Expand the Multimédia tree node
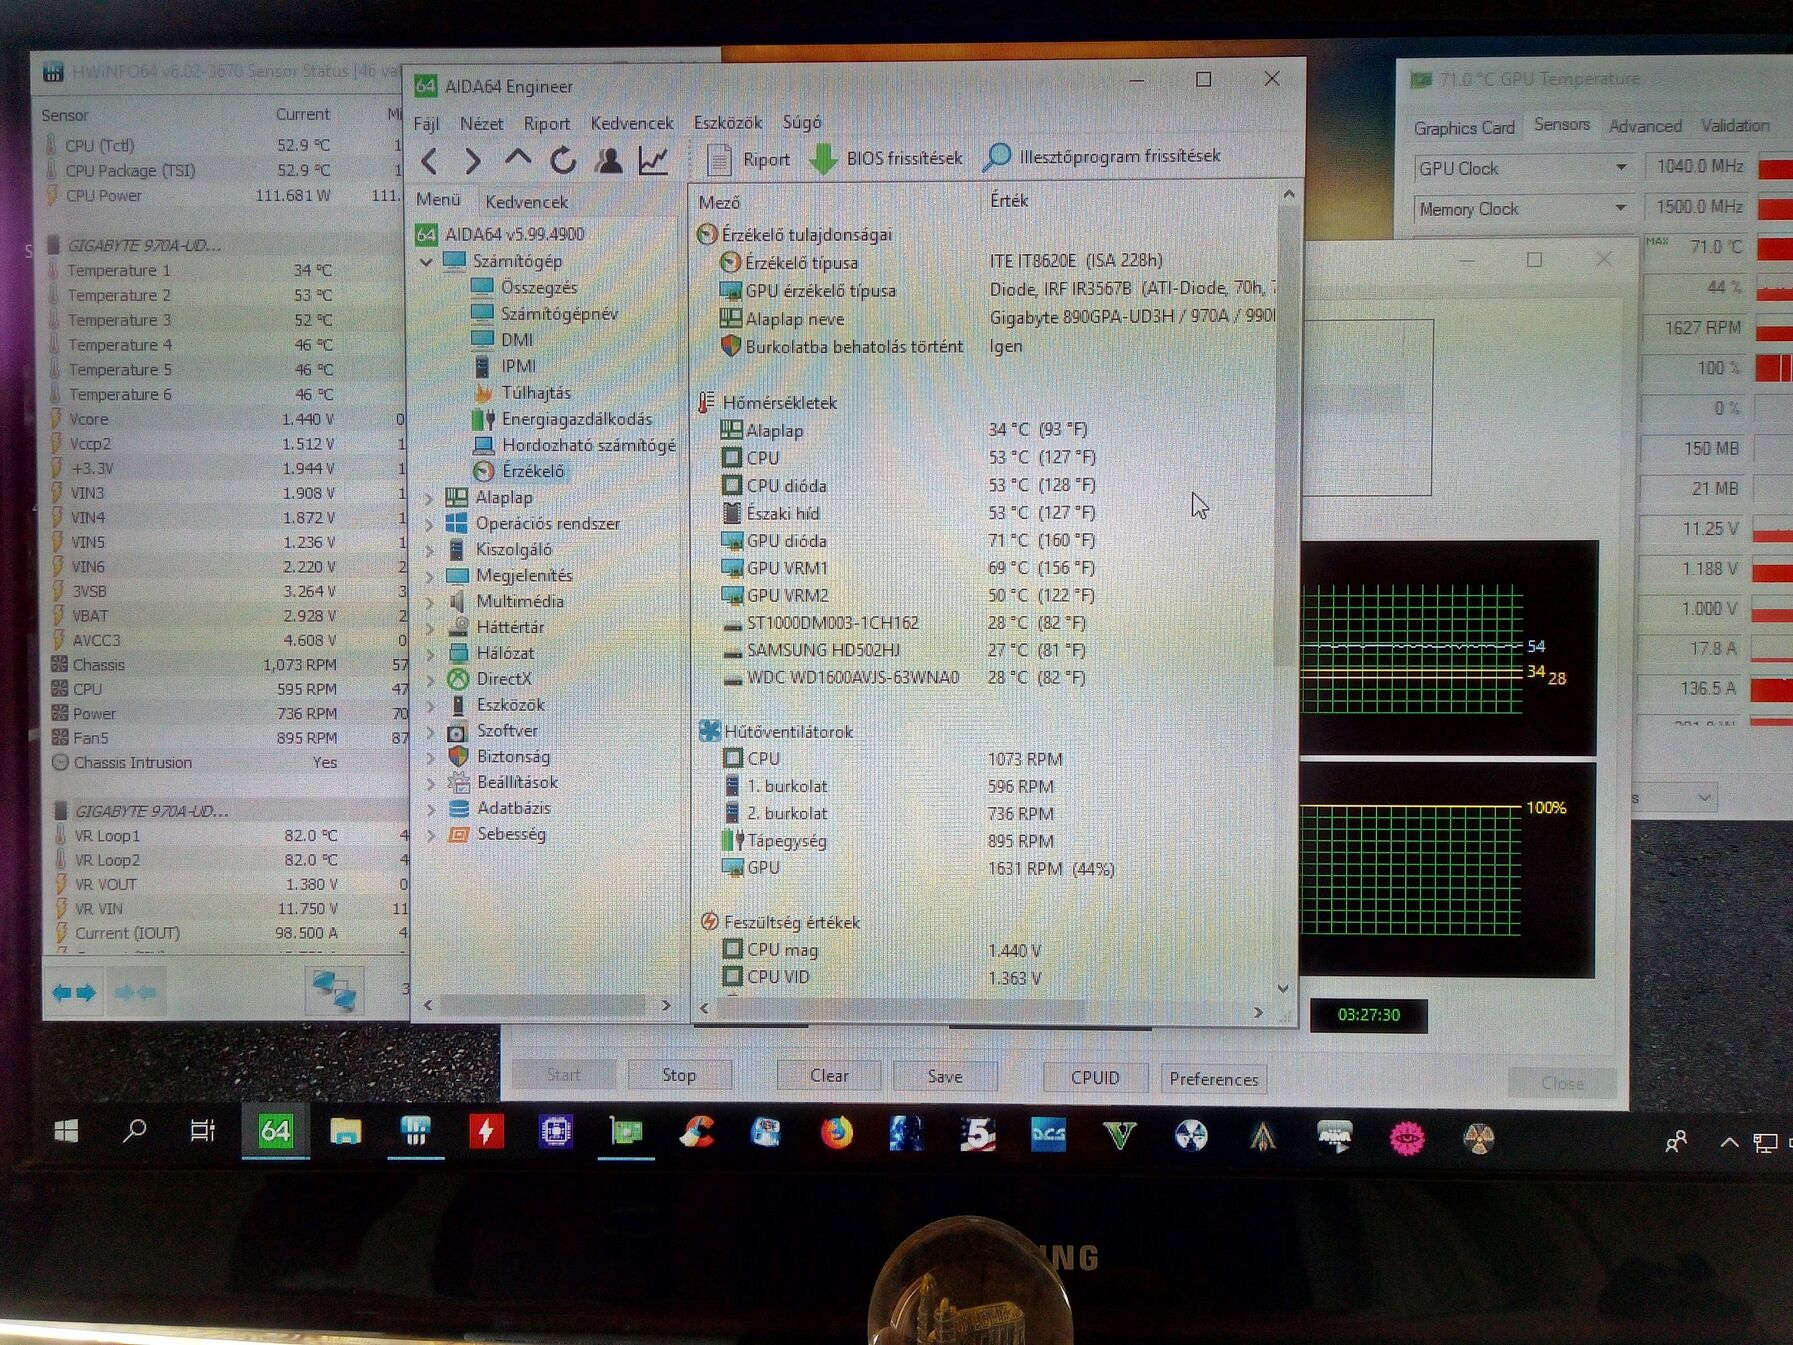 coord(430,601)
